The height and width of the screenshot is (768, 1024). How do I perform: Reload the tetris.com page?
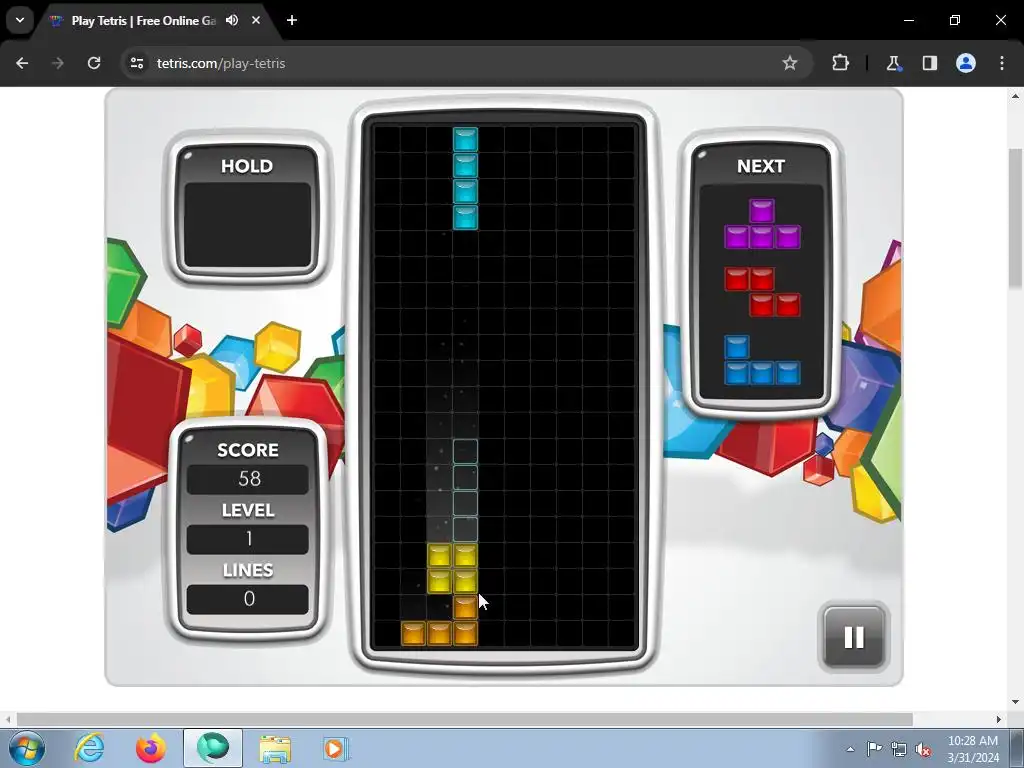point(94,63)
